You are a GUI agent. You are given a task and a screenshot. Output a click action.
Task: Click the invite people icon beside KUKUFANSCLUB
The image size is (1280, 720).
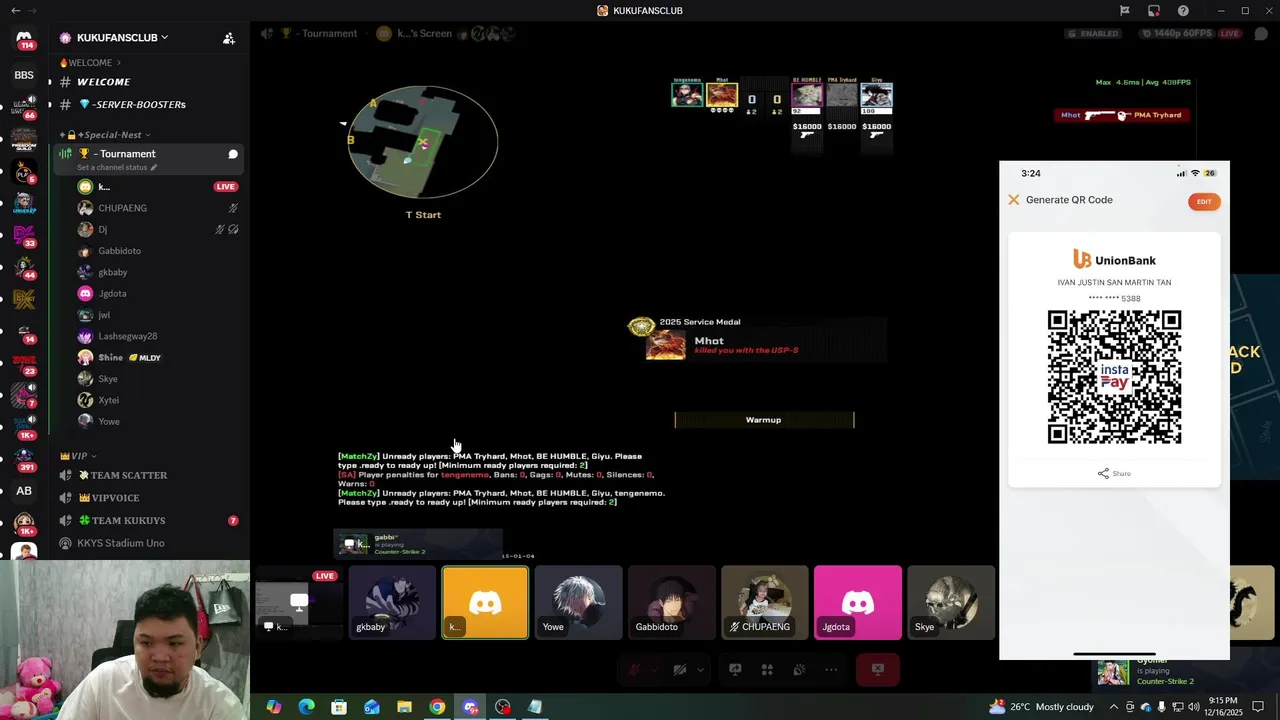[229, 38]
